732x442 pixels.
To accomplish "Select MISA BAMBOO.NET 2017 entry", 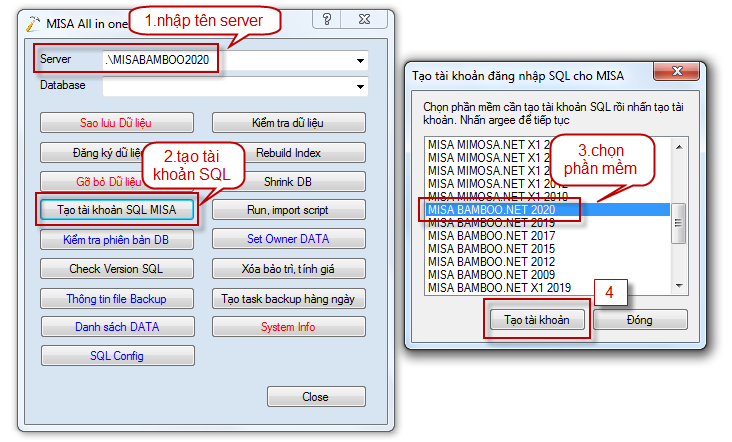I will (548, 236).
